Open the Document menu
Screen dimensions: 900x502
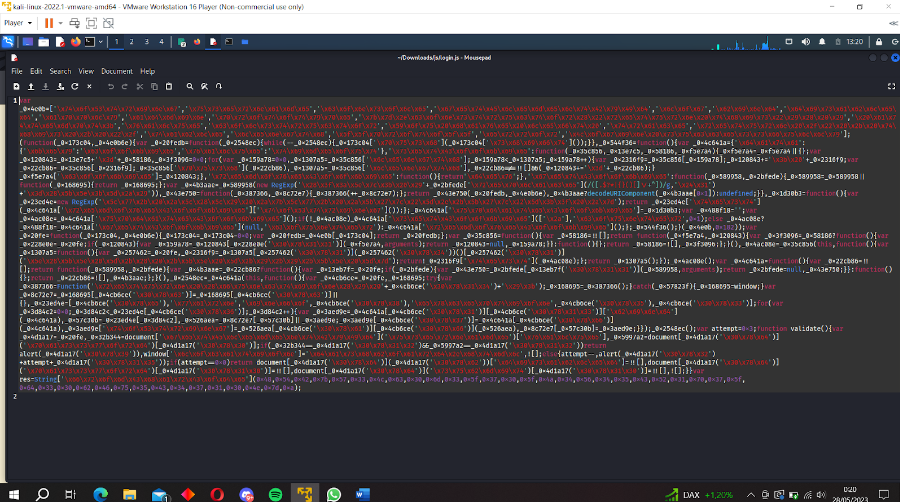[116, 72]
